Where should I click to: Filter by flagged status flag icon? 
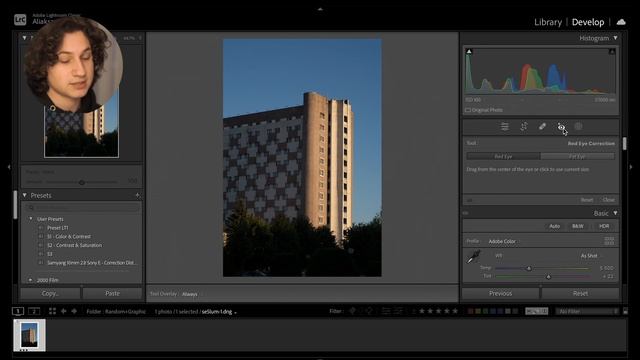[x=352, y=311]
